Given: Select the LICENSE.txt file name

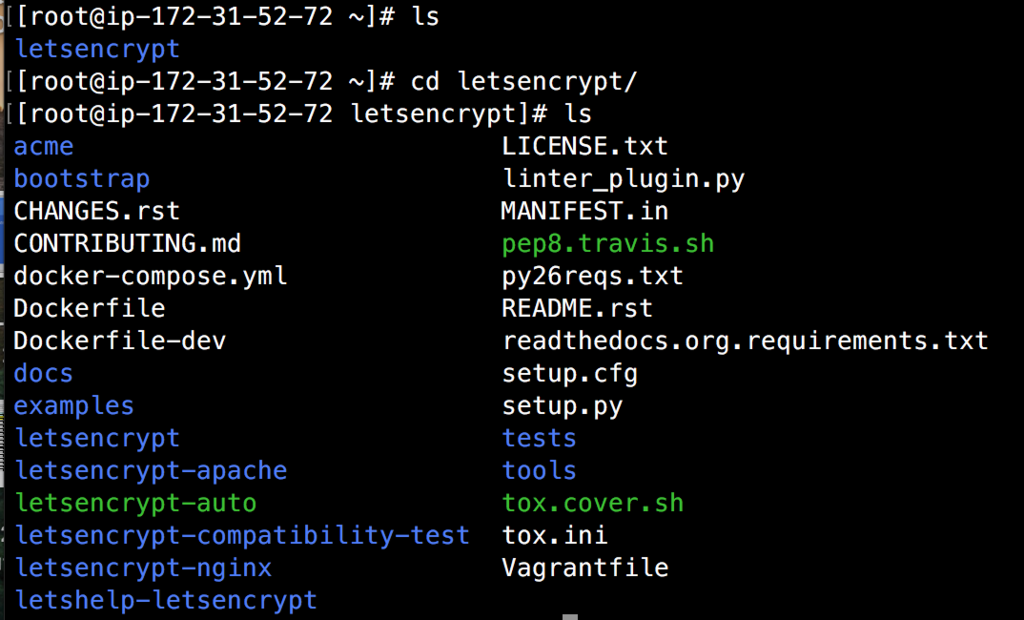Looking at the screenshot, I should [584, 146].
